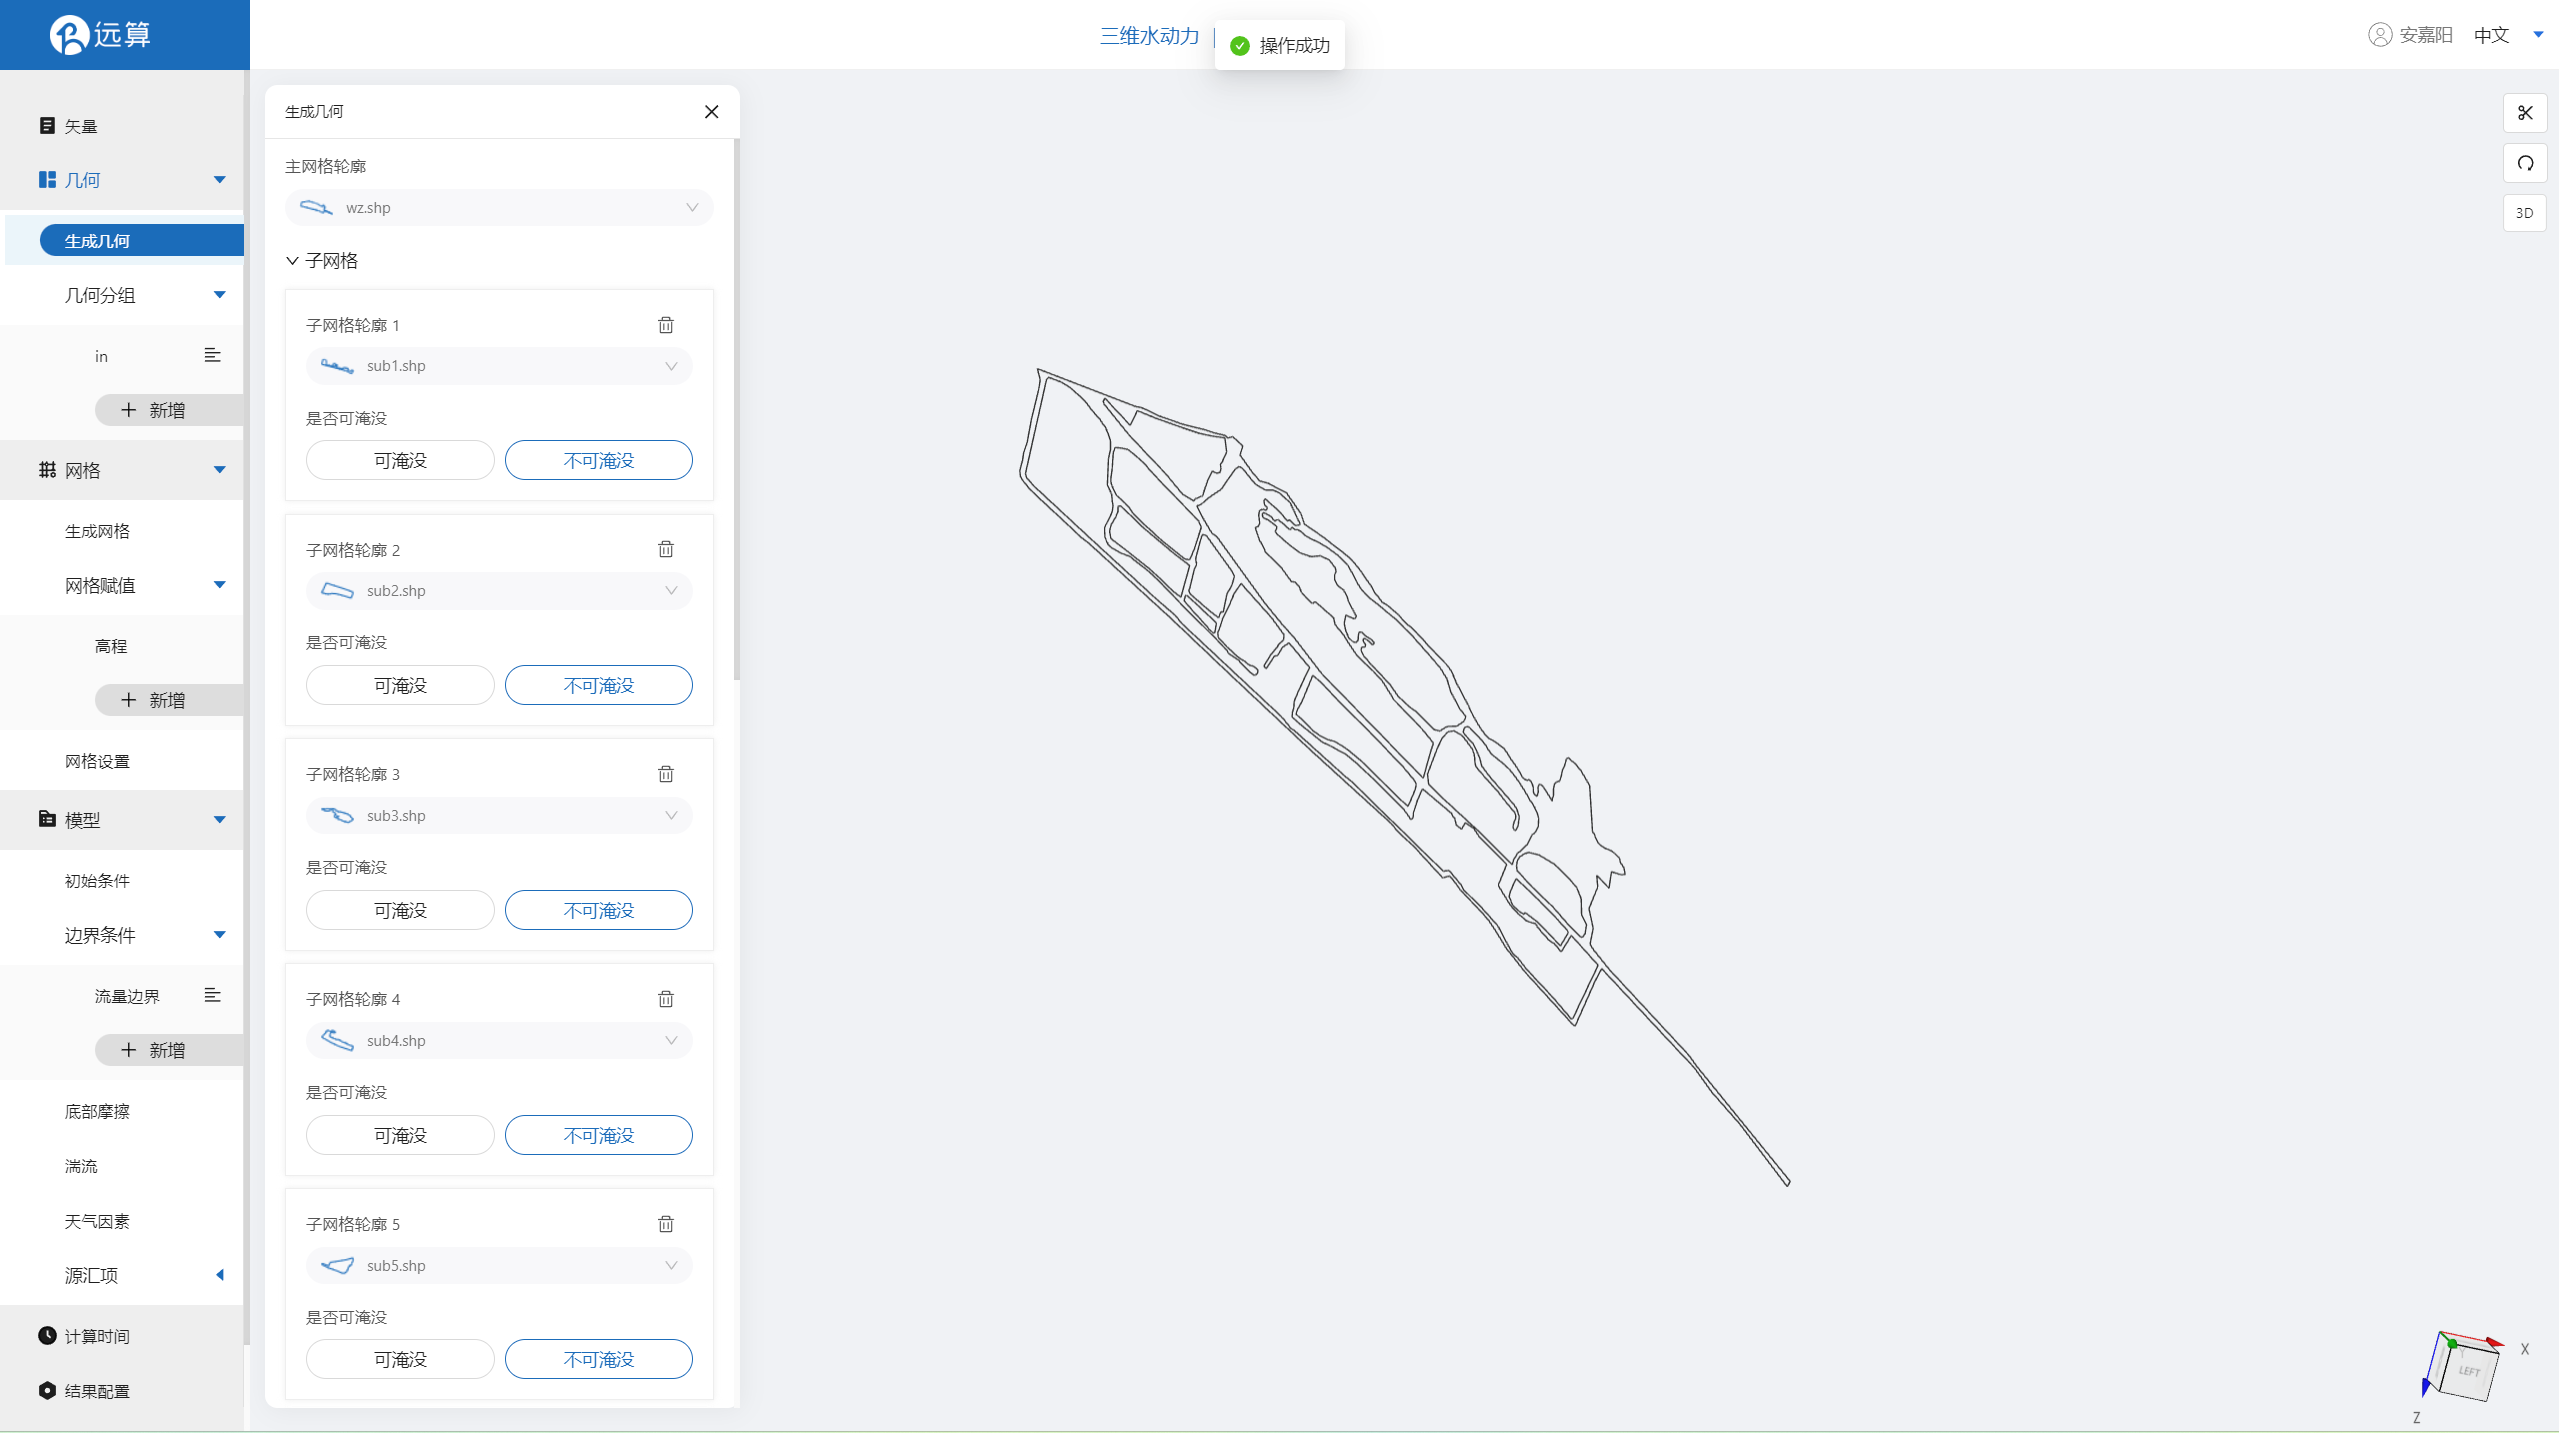Collapse the 模型 section arrow

(220, 820)
